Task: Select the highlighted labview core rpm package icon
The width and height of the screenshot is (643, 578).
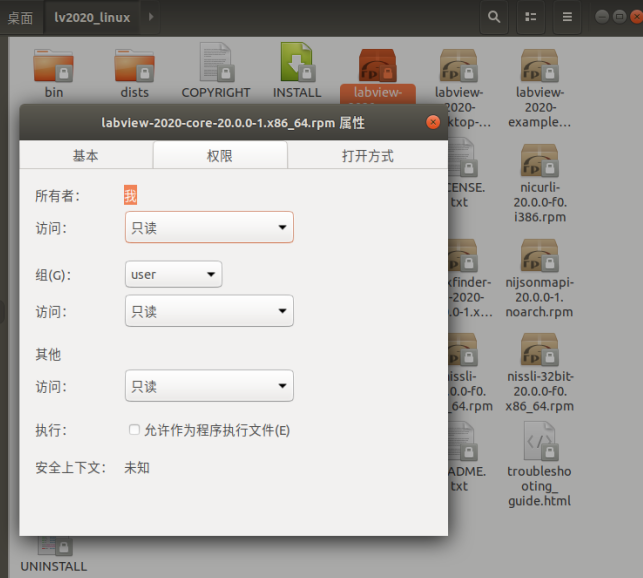Action: coord(378,65)
